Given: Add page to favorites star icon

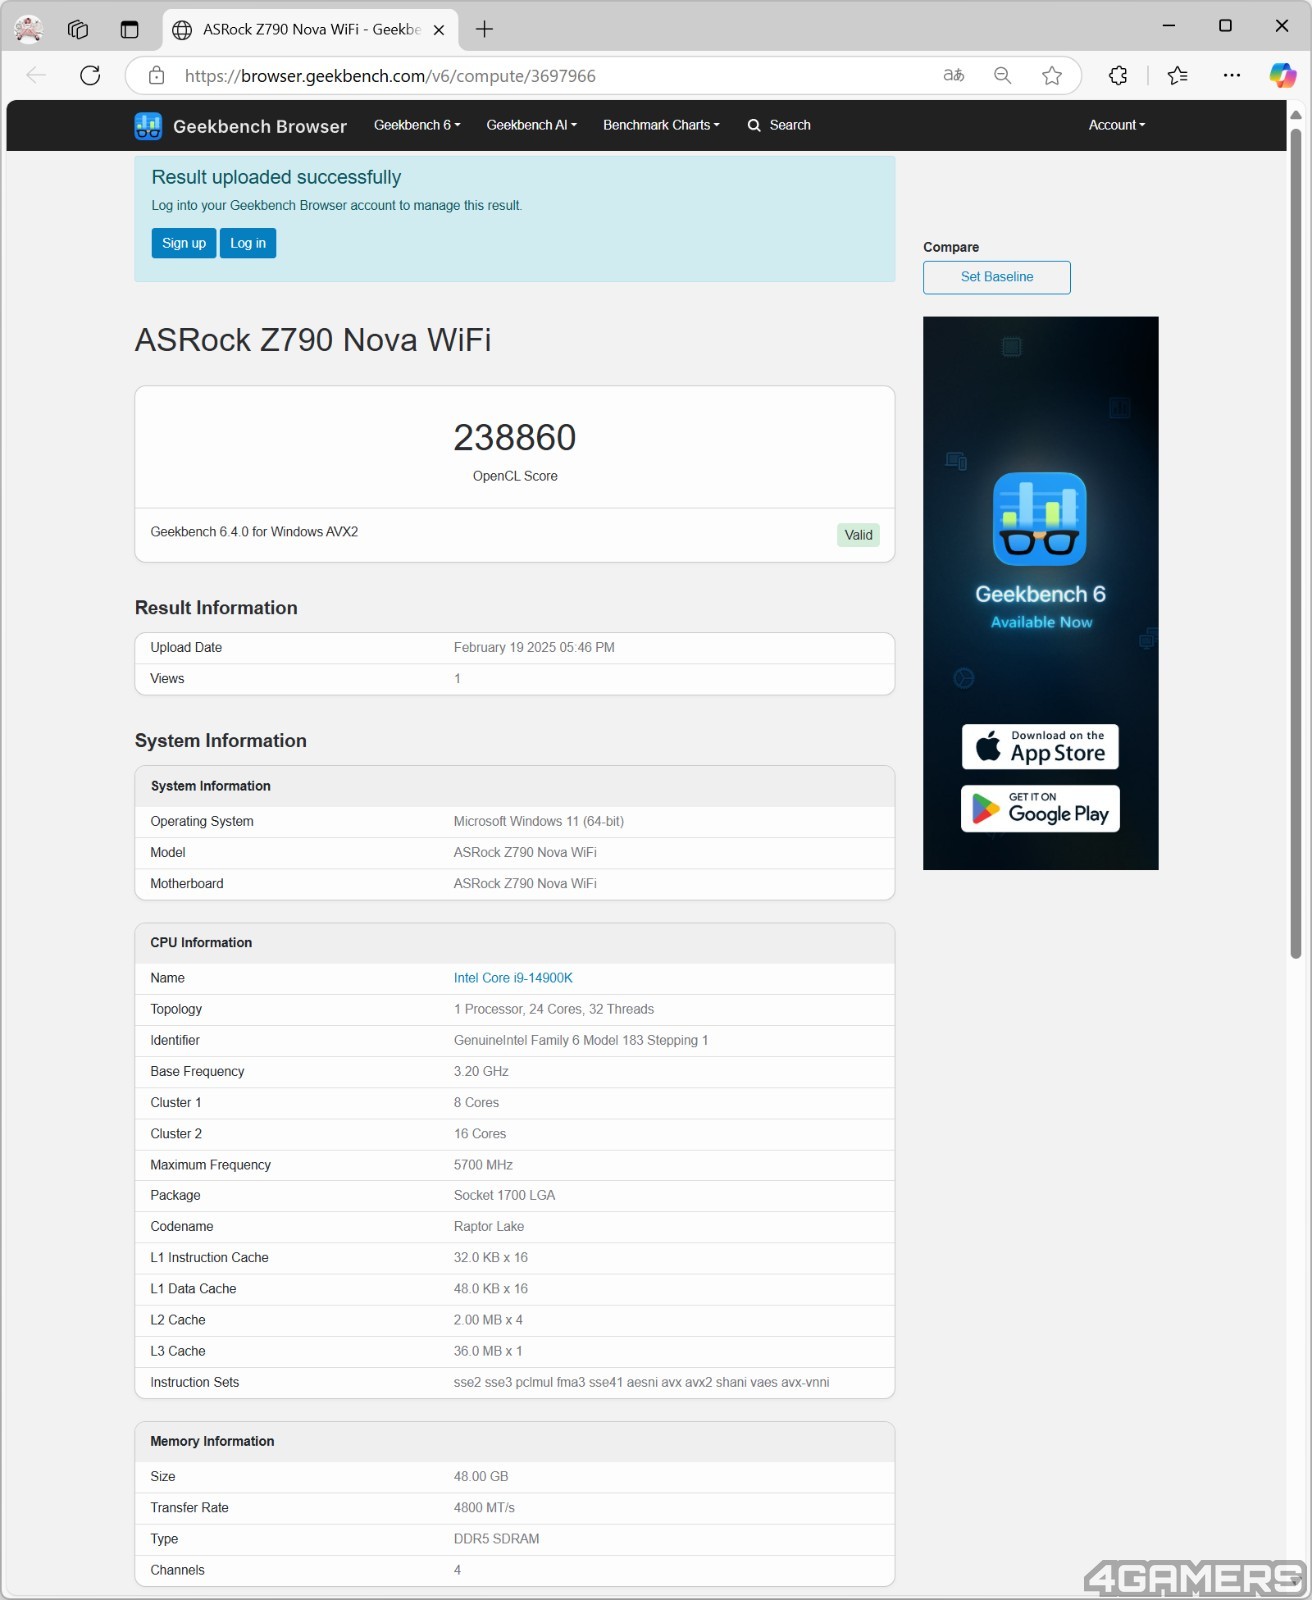Looking at the screenshot, I should [1051, 75].
